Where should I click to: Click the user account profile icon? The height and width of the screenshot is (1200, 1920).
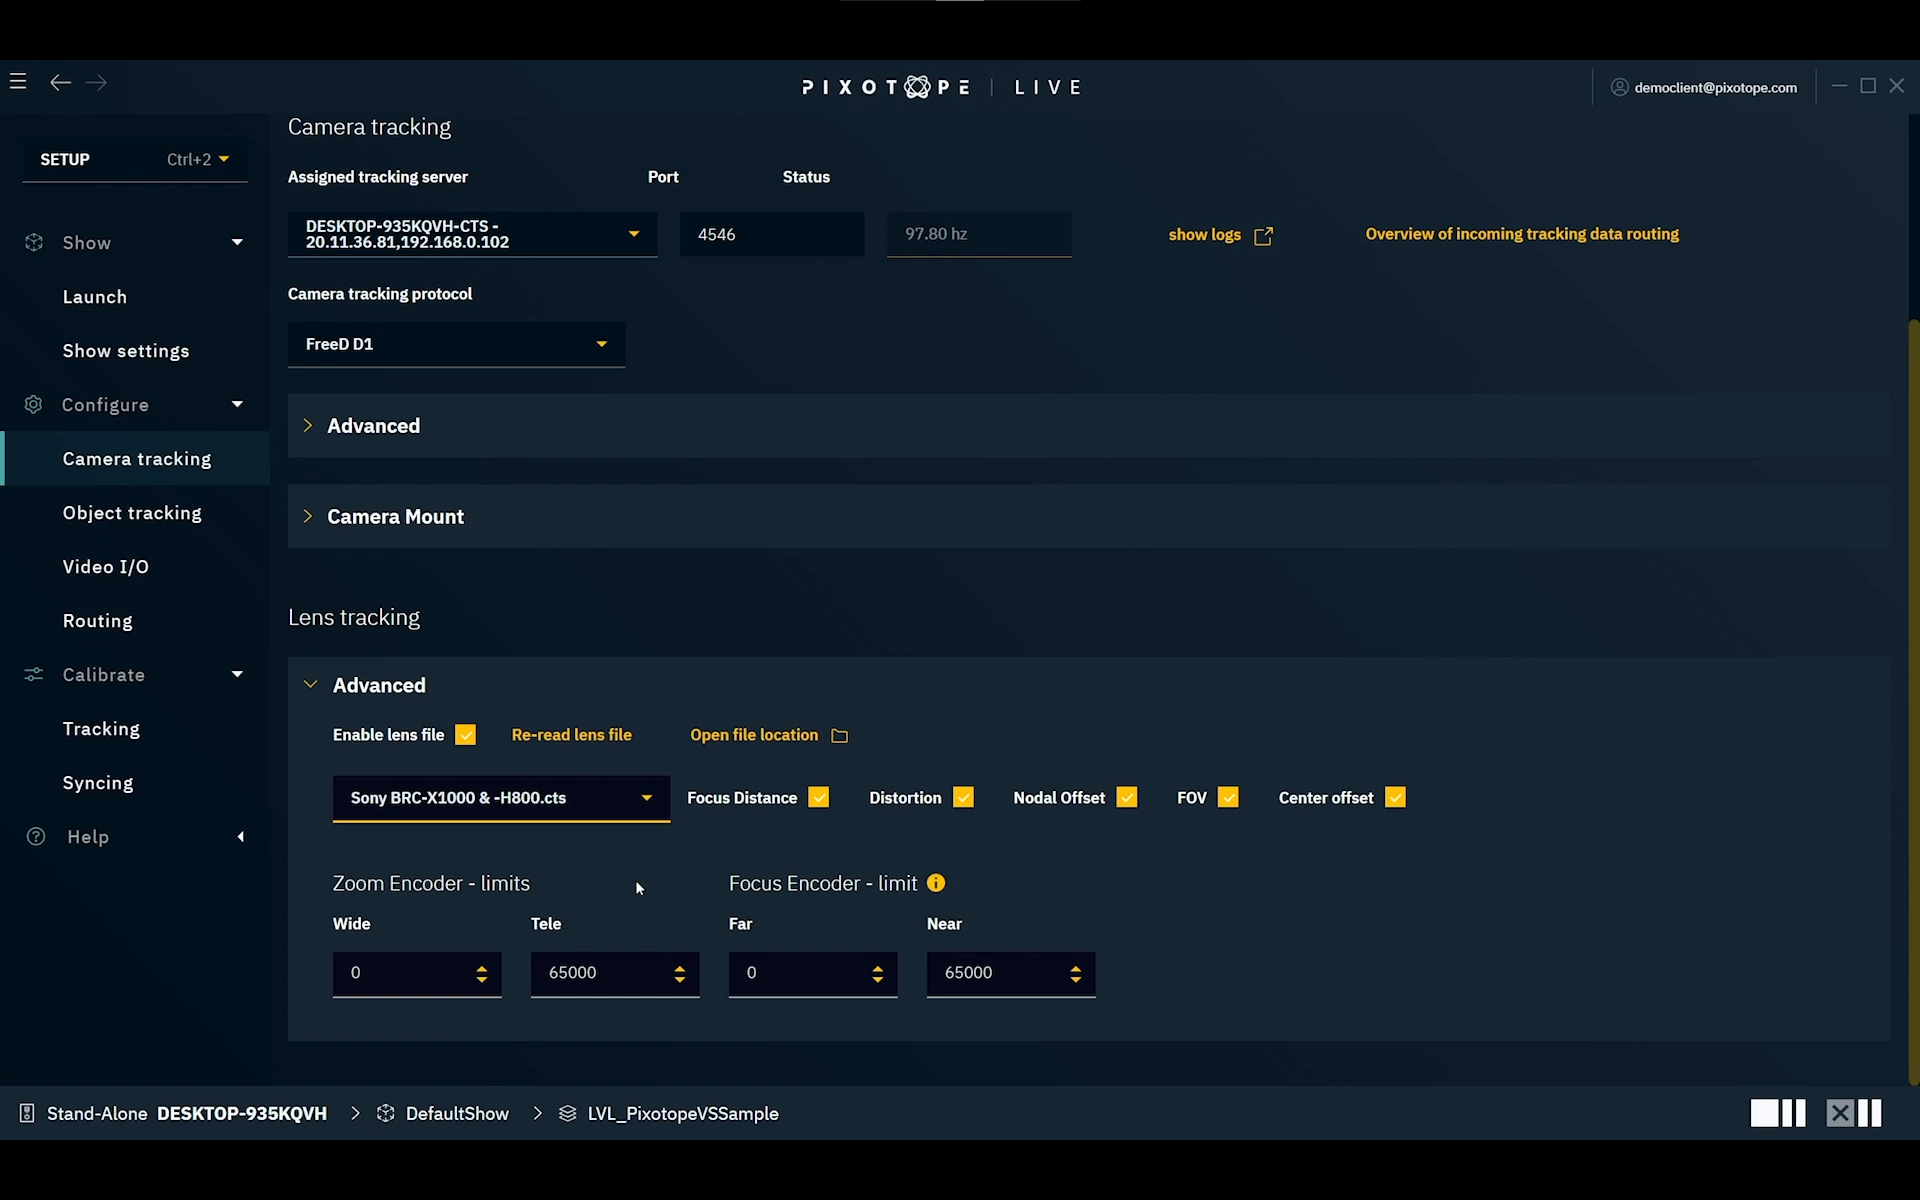pyautogui.click(x=1619, y=88)
